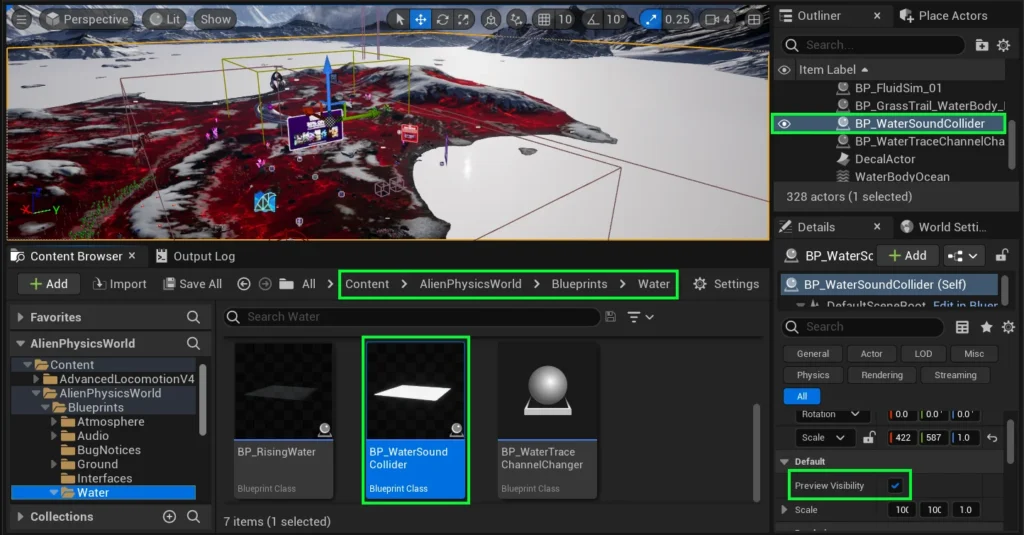Click the Save All button
The image size is (1024, 535).
[191, 284]
